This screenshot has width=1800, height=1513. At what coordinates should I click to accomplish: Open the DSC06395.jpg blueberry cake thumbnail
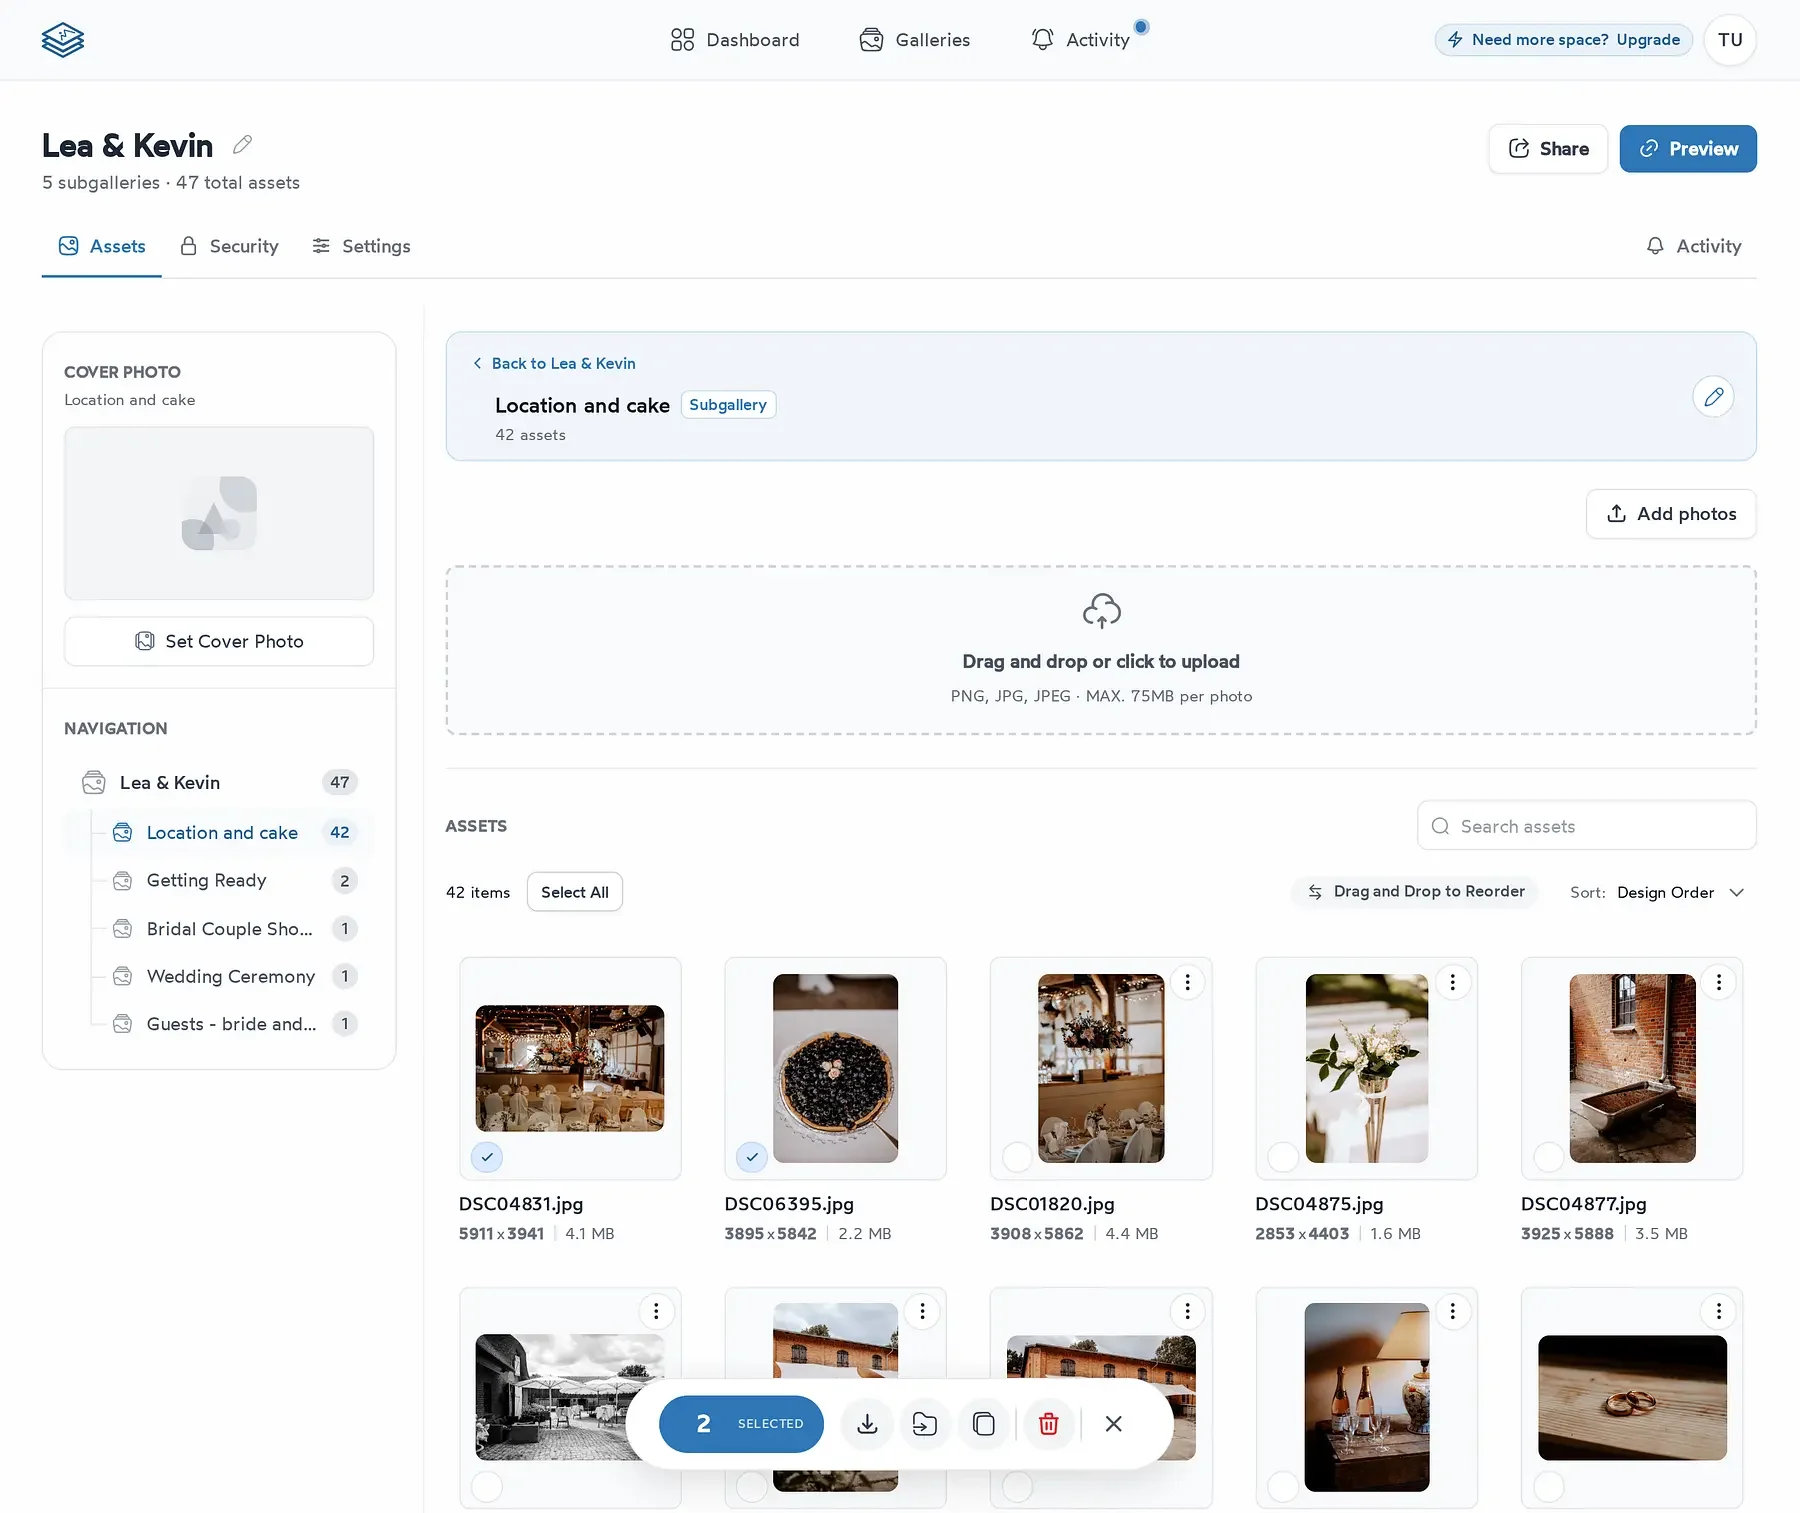[836, 1068]
